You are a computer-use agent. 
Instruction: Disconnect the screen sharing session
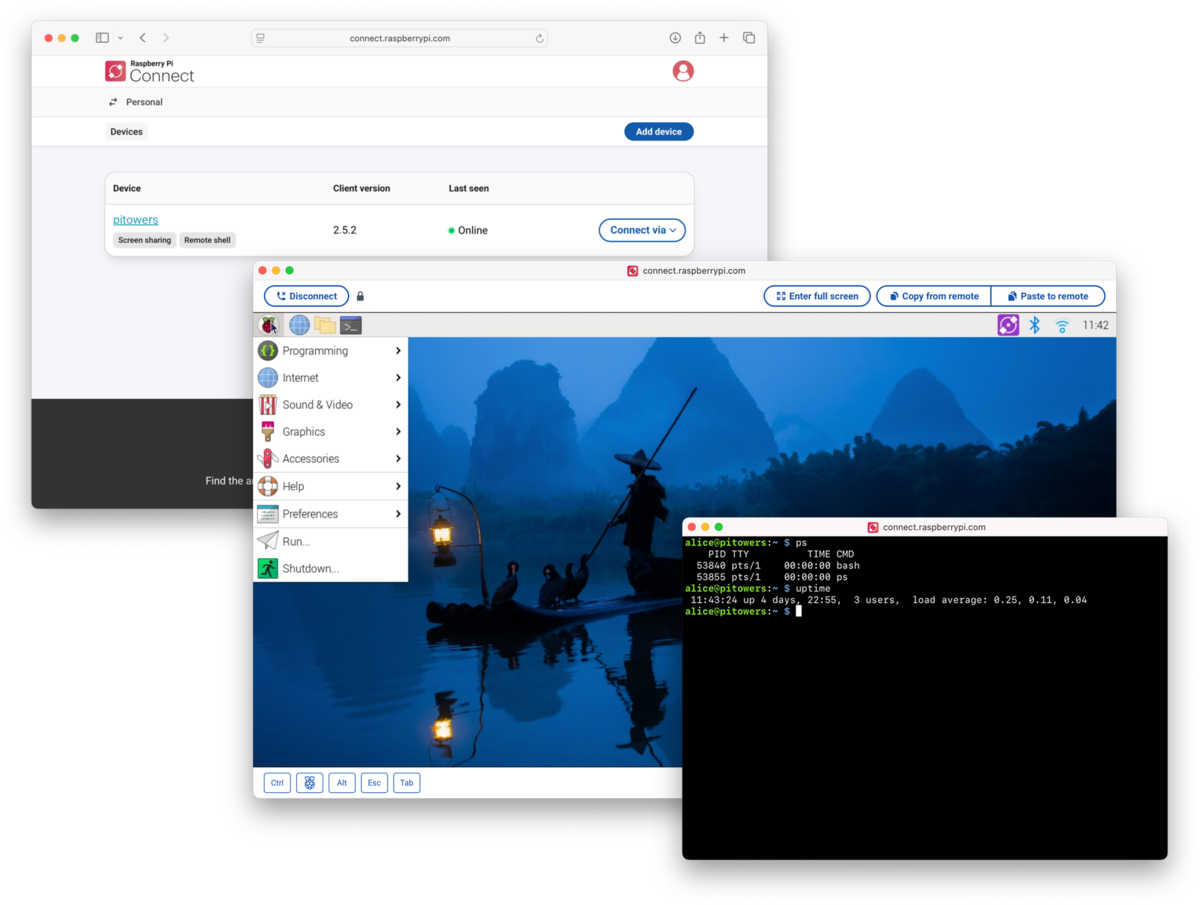point(306,296)
